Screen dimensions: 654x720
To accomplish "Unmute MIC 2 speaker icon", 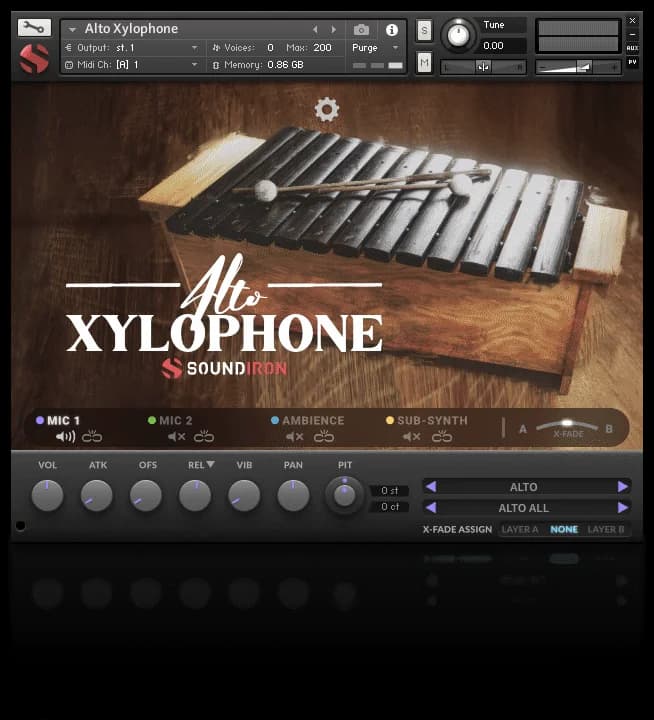I will tap(176, 436).
